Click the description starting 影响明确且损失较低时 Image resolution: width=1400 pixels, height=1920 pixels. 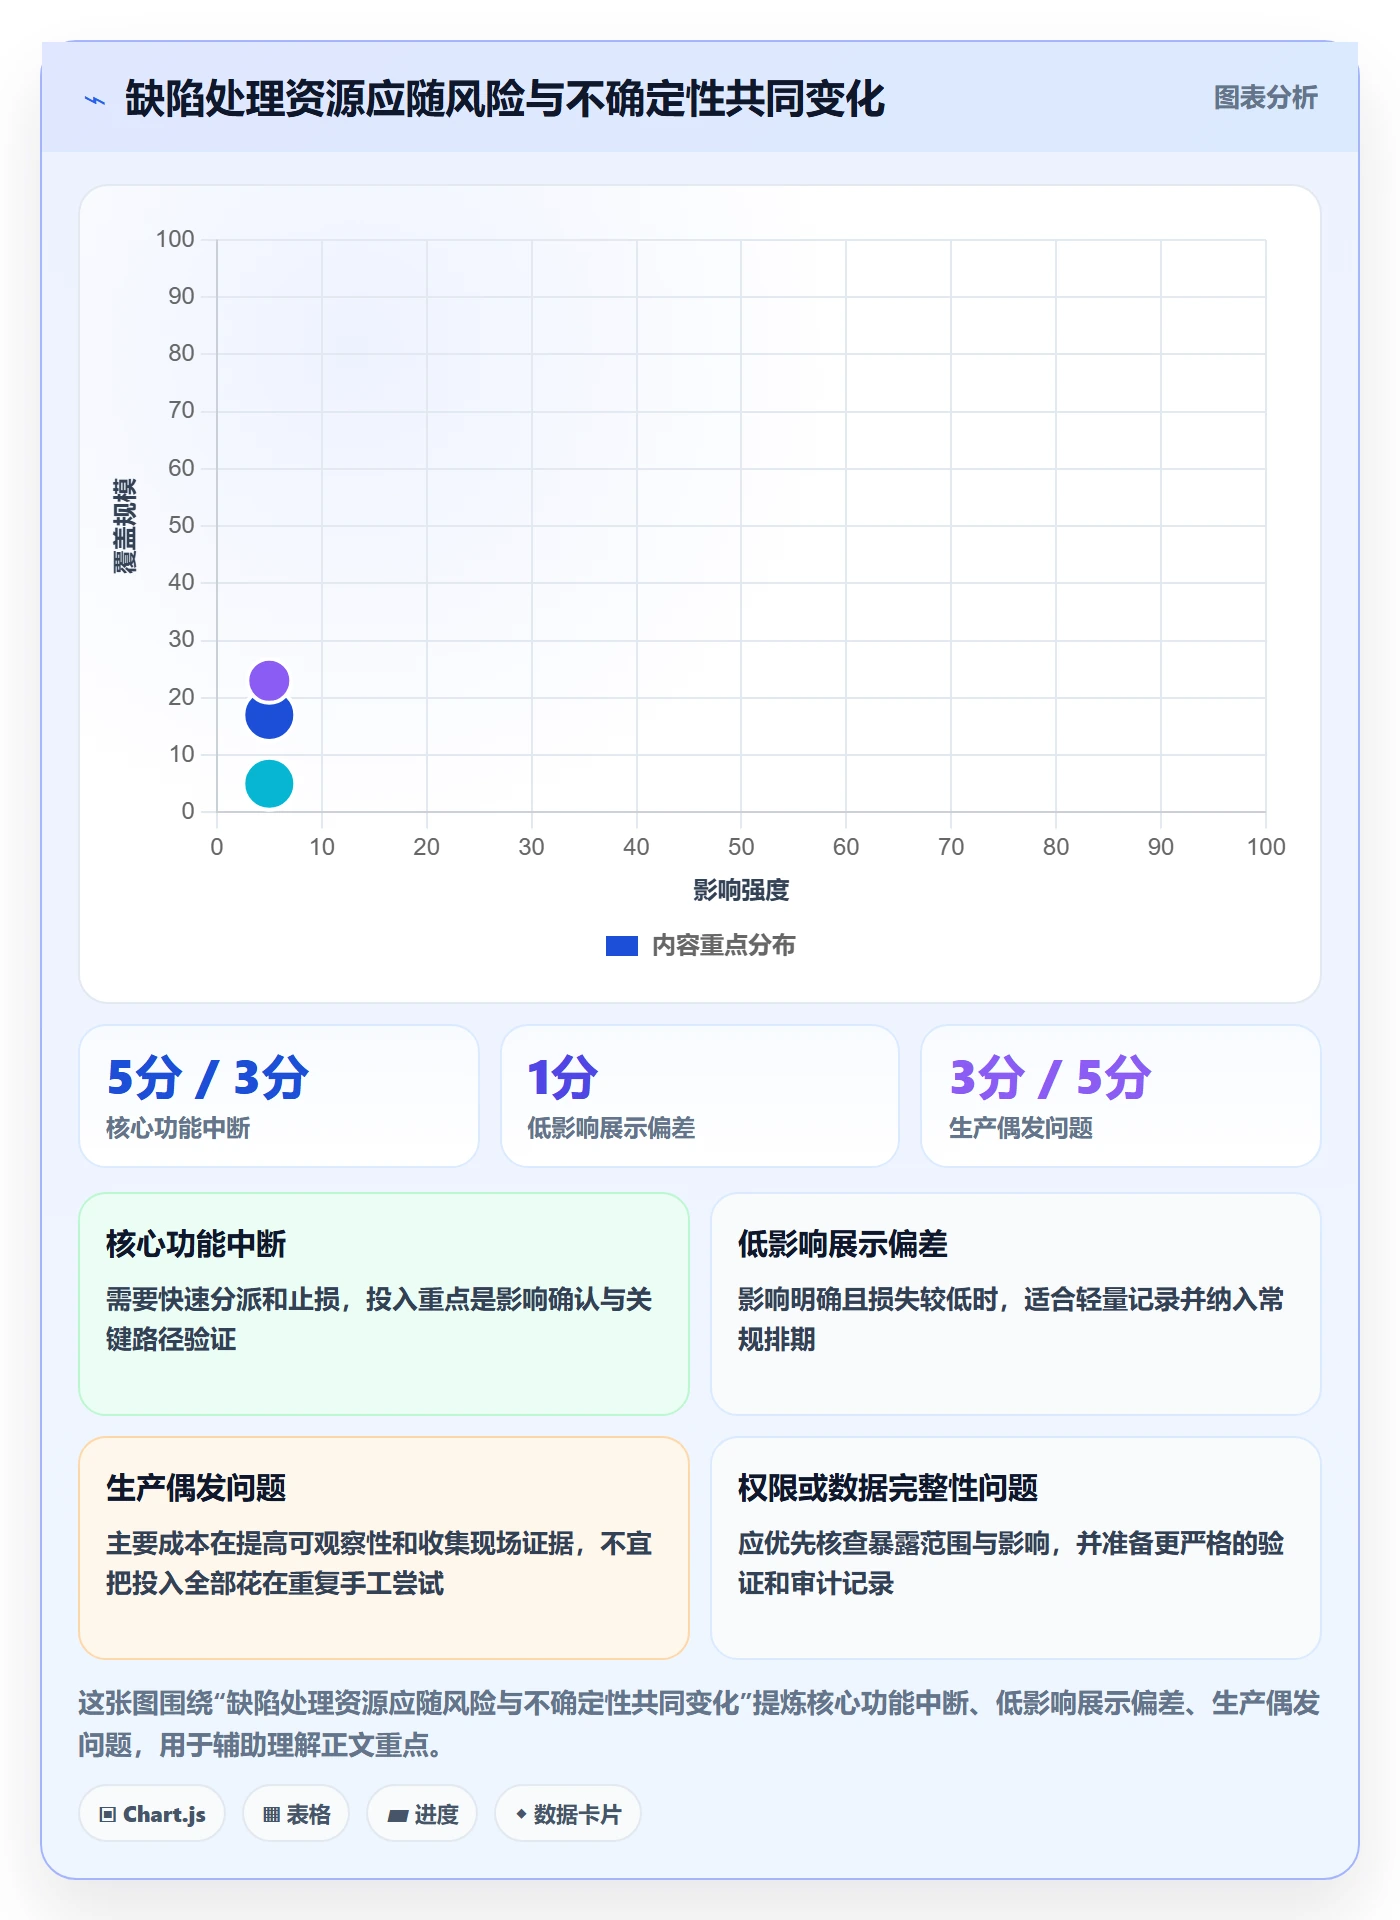click(x=1011, y=1319)
